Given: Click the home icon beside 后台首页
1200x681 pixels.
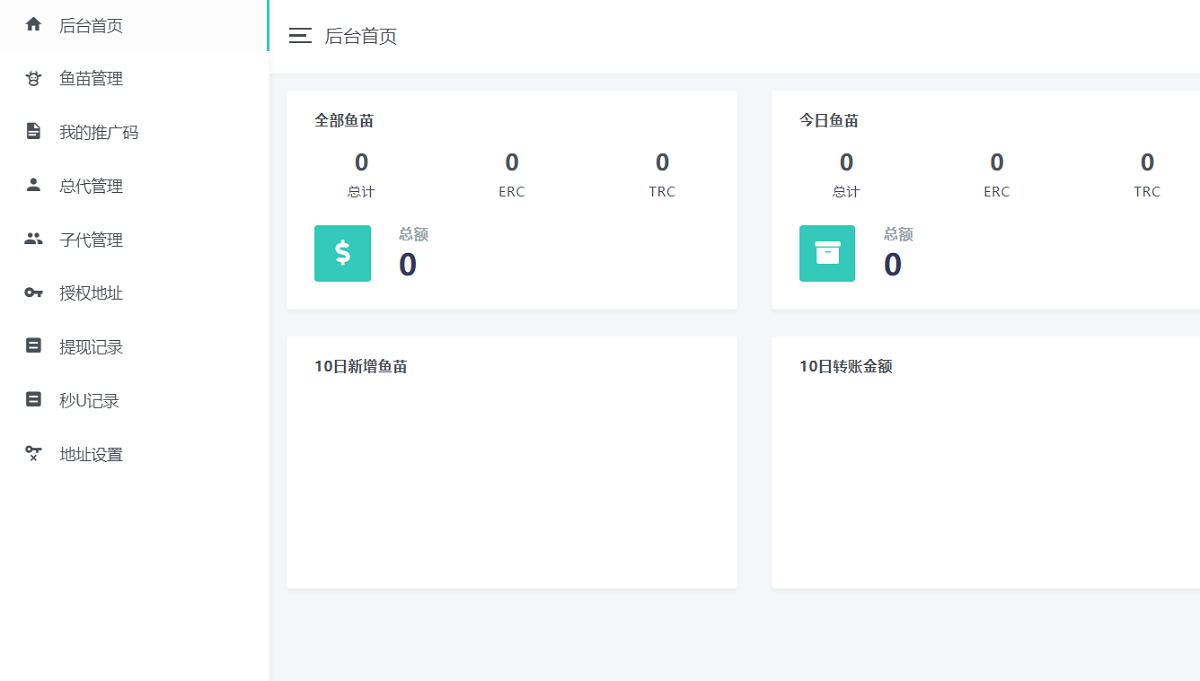Looking at the screenshot, I should pyautogui.click(x=34, y=25).
